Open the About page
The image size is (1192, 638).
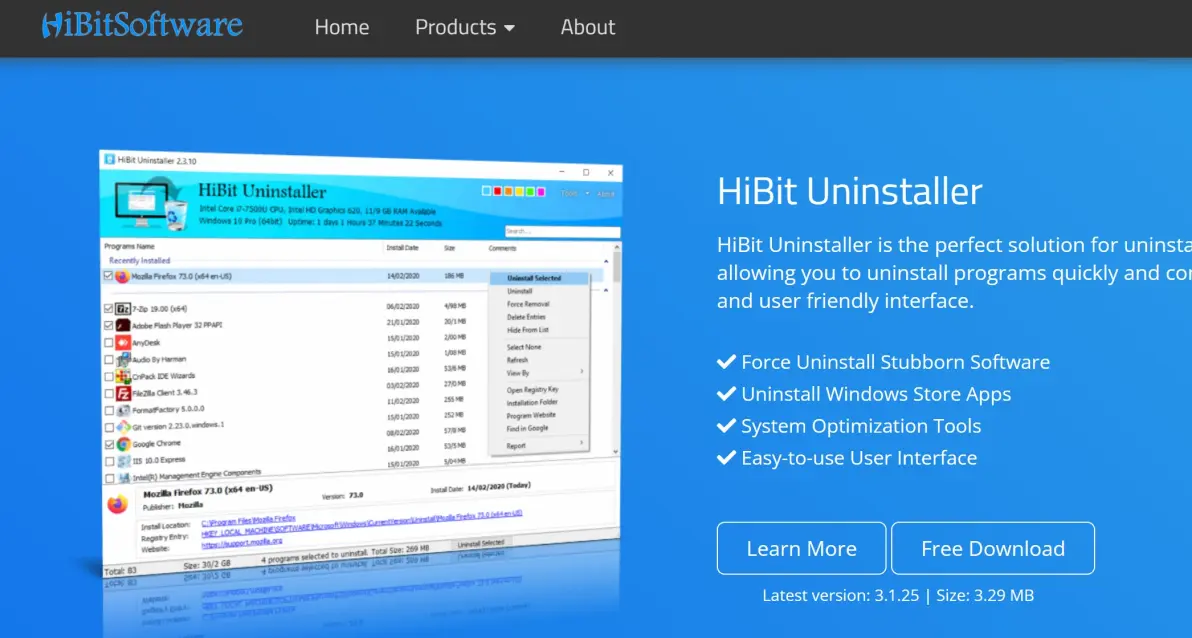[x=588, y=27]
